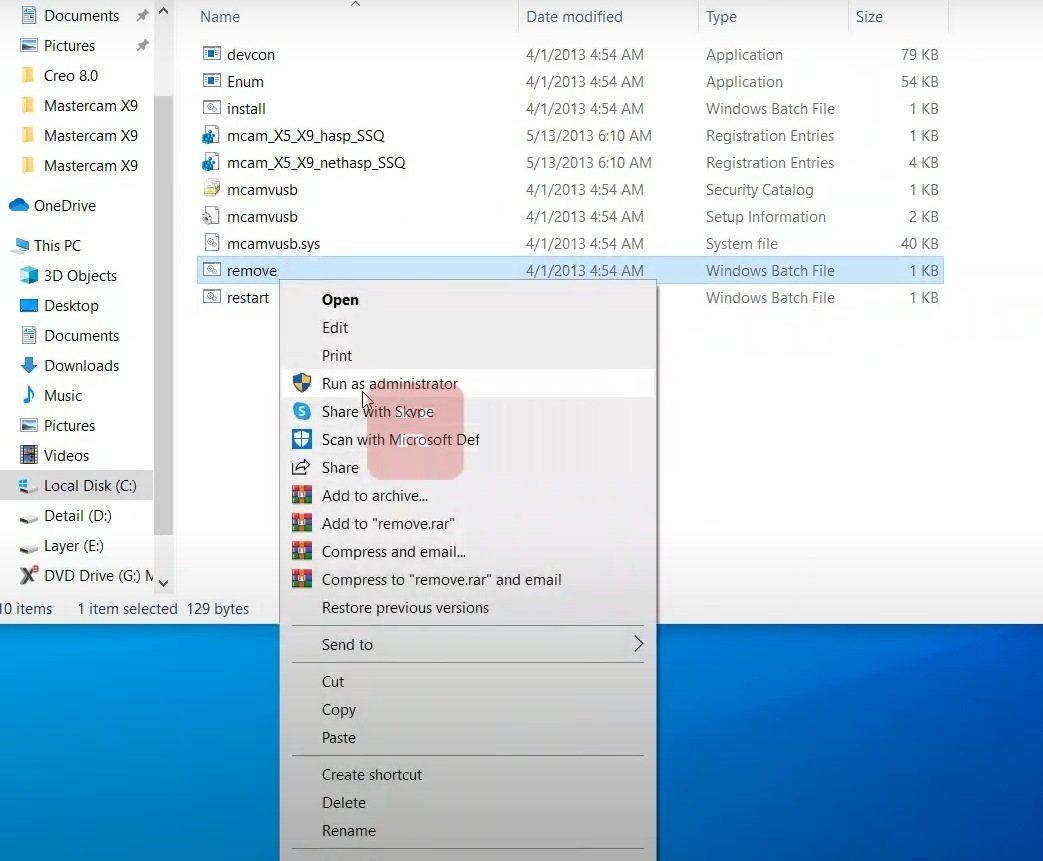
Task: Click the sidebar scroll down arrow
Action: 164,583
